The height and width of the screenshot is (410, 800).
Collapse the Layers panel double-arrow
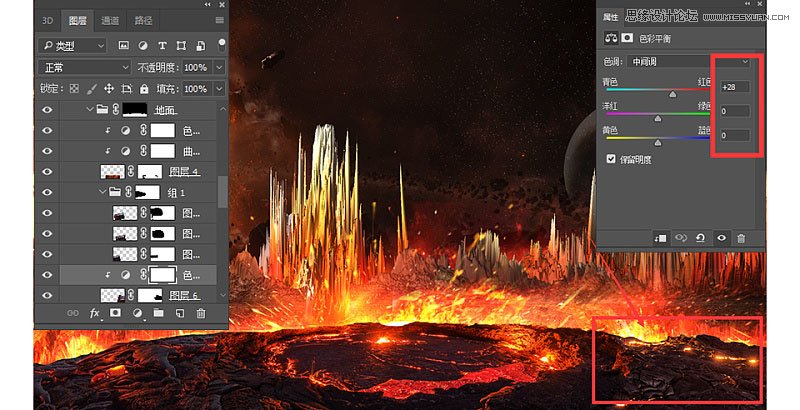[x=207, y=4]
